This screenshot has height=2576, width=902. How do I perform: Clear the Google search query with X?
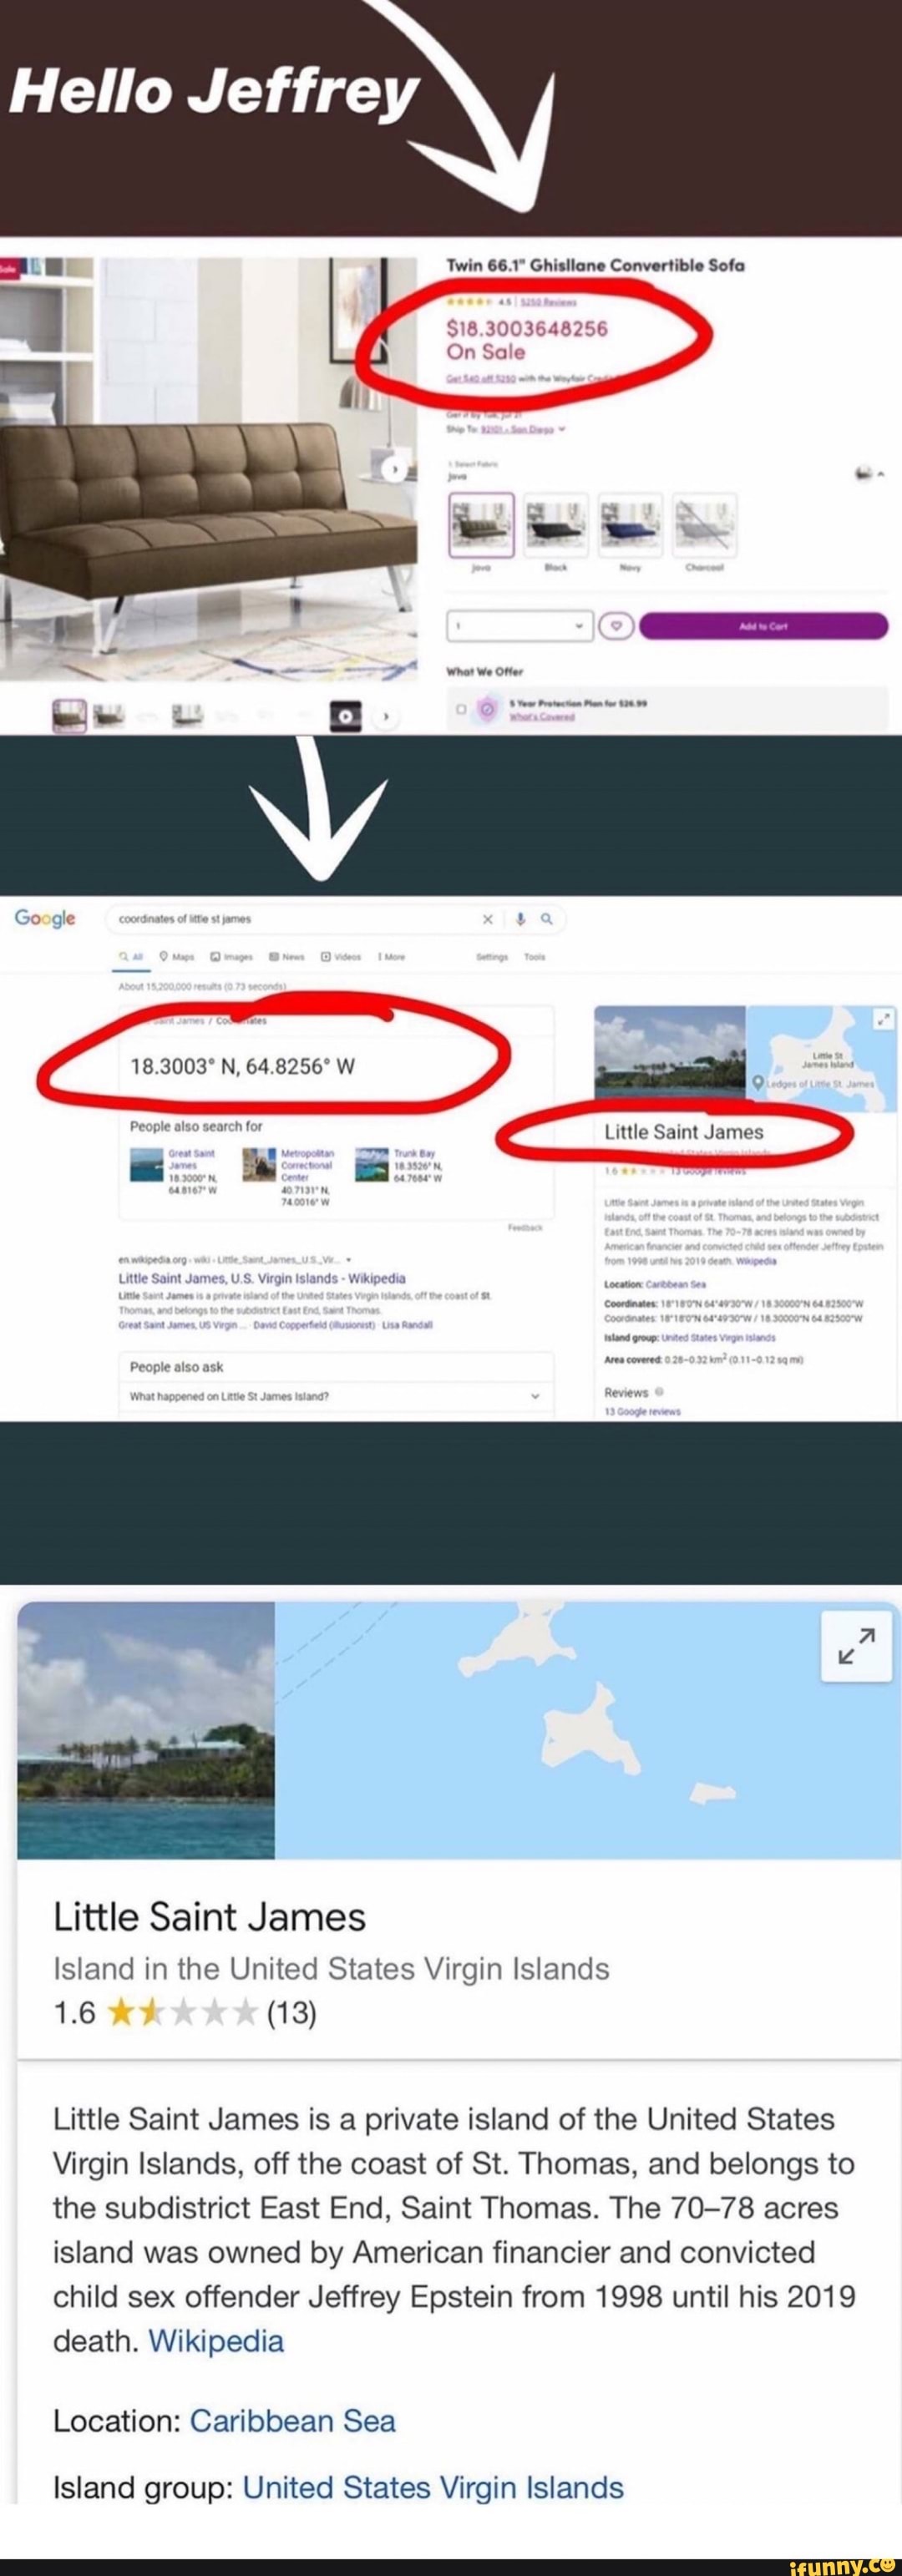pos(488,919)
